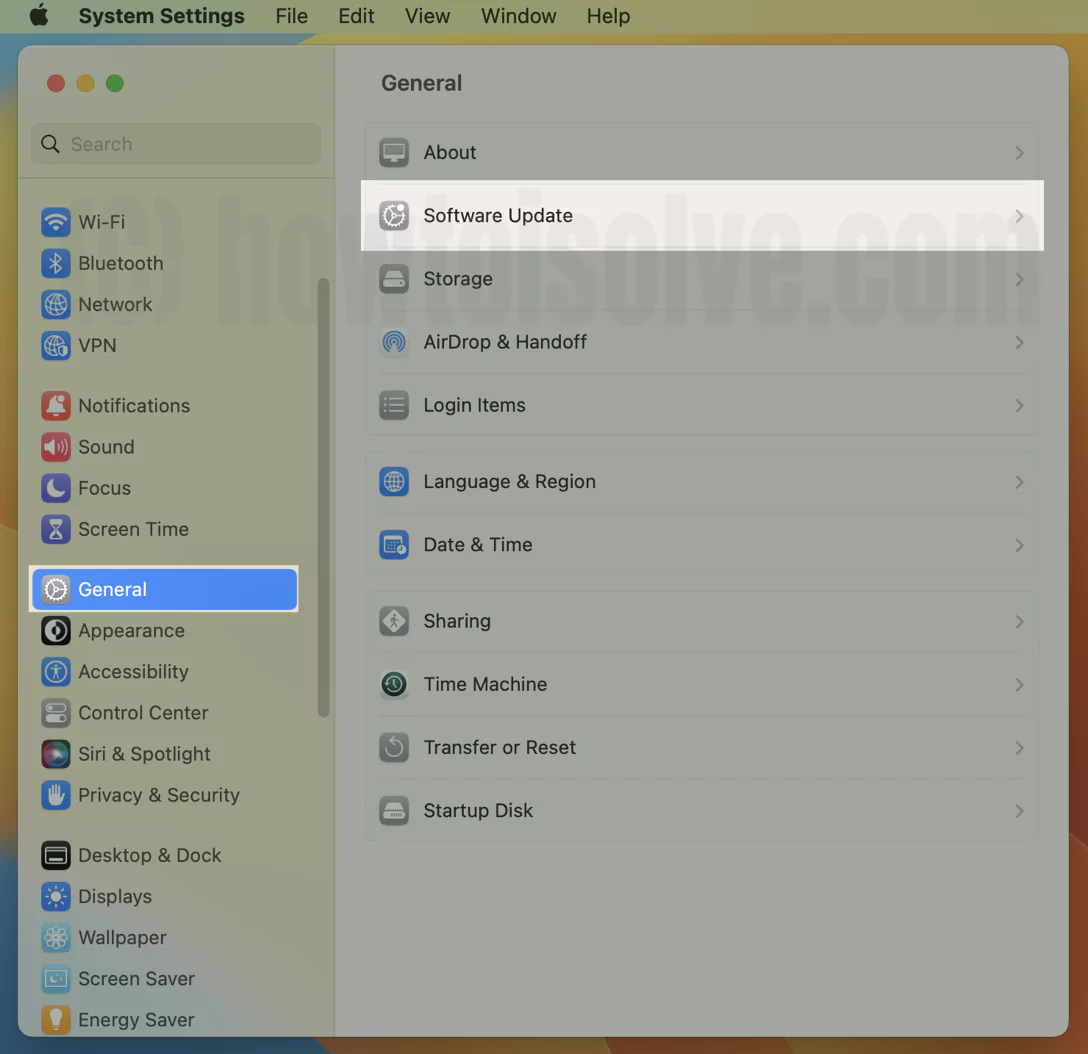Open the Window menu
The image size is (1088, 1054).
518,15
